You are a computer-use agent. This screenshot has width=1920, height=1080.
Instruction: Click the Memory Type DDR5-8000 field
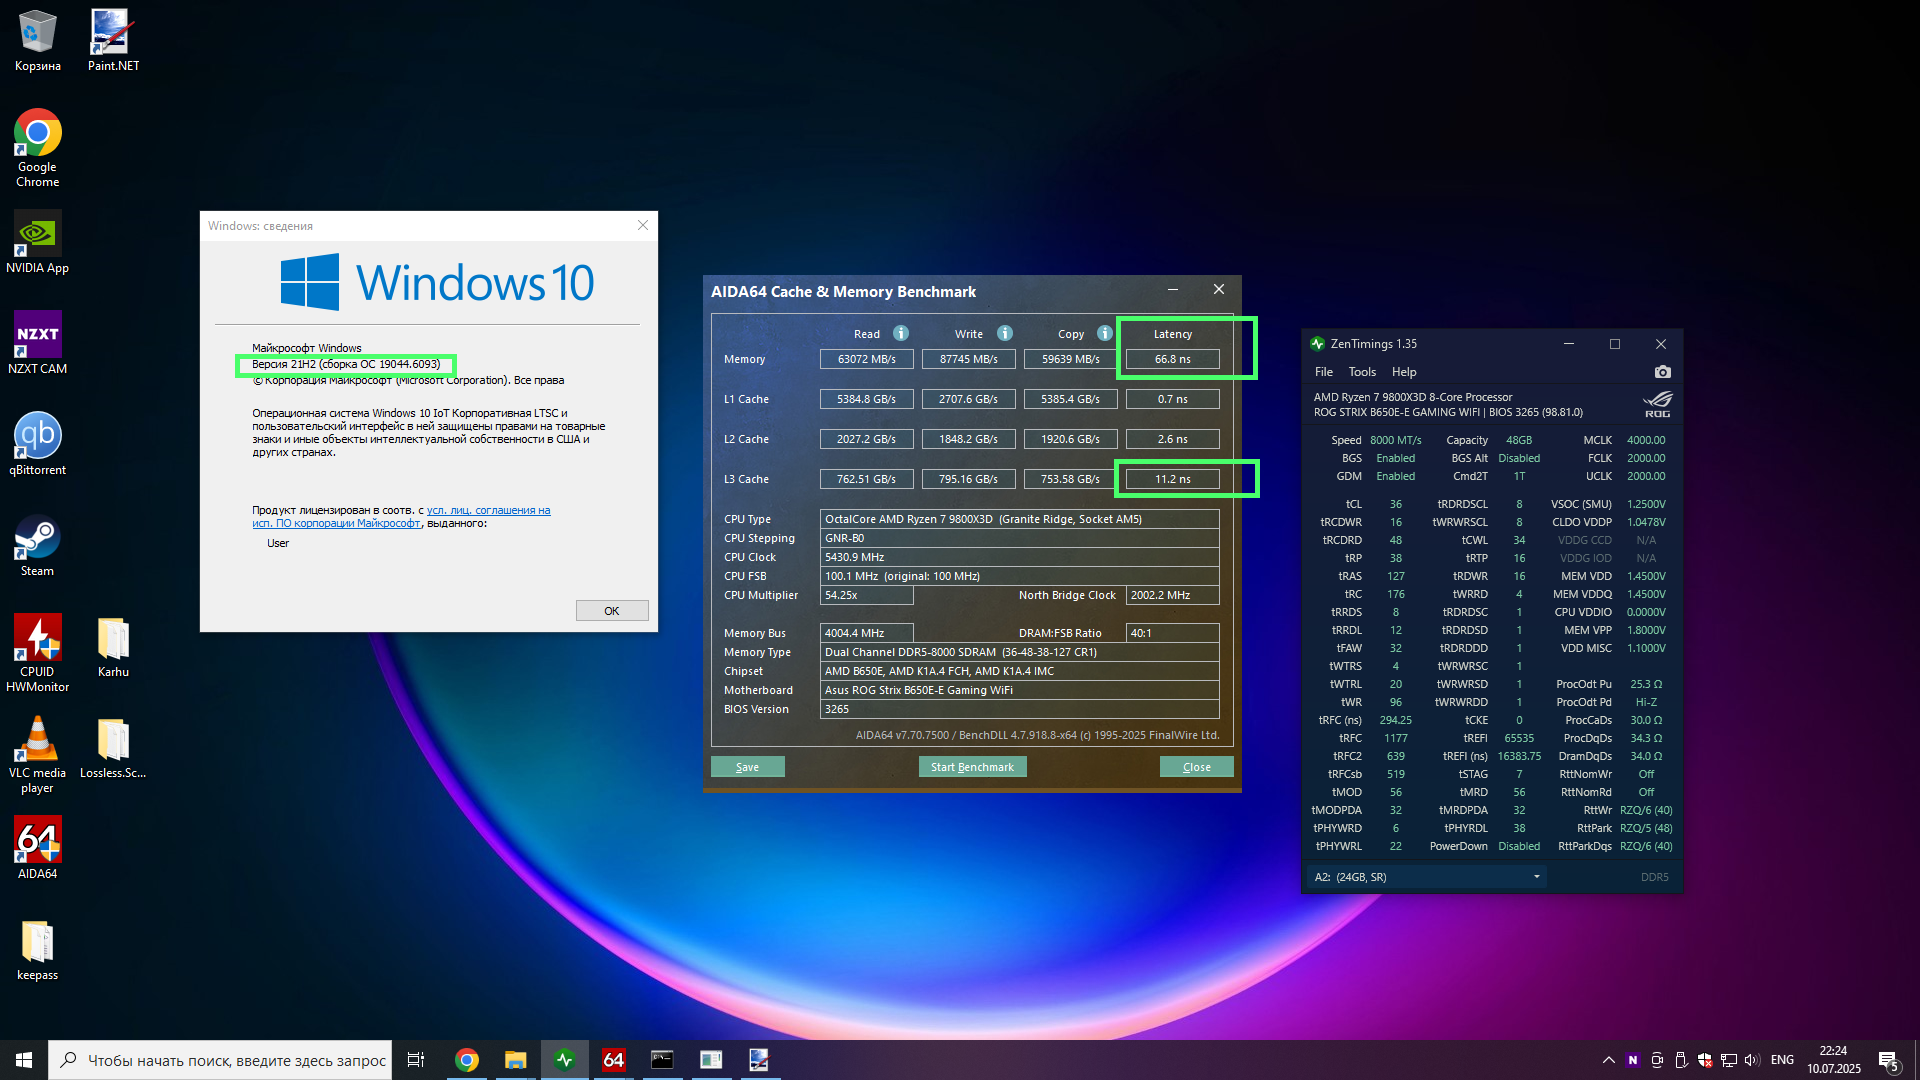tap(1020, 652)
